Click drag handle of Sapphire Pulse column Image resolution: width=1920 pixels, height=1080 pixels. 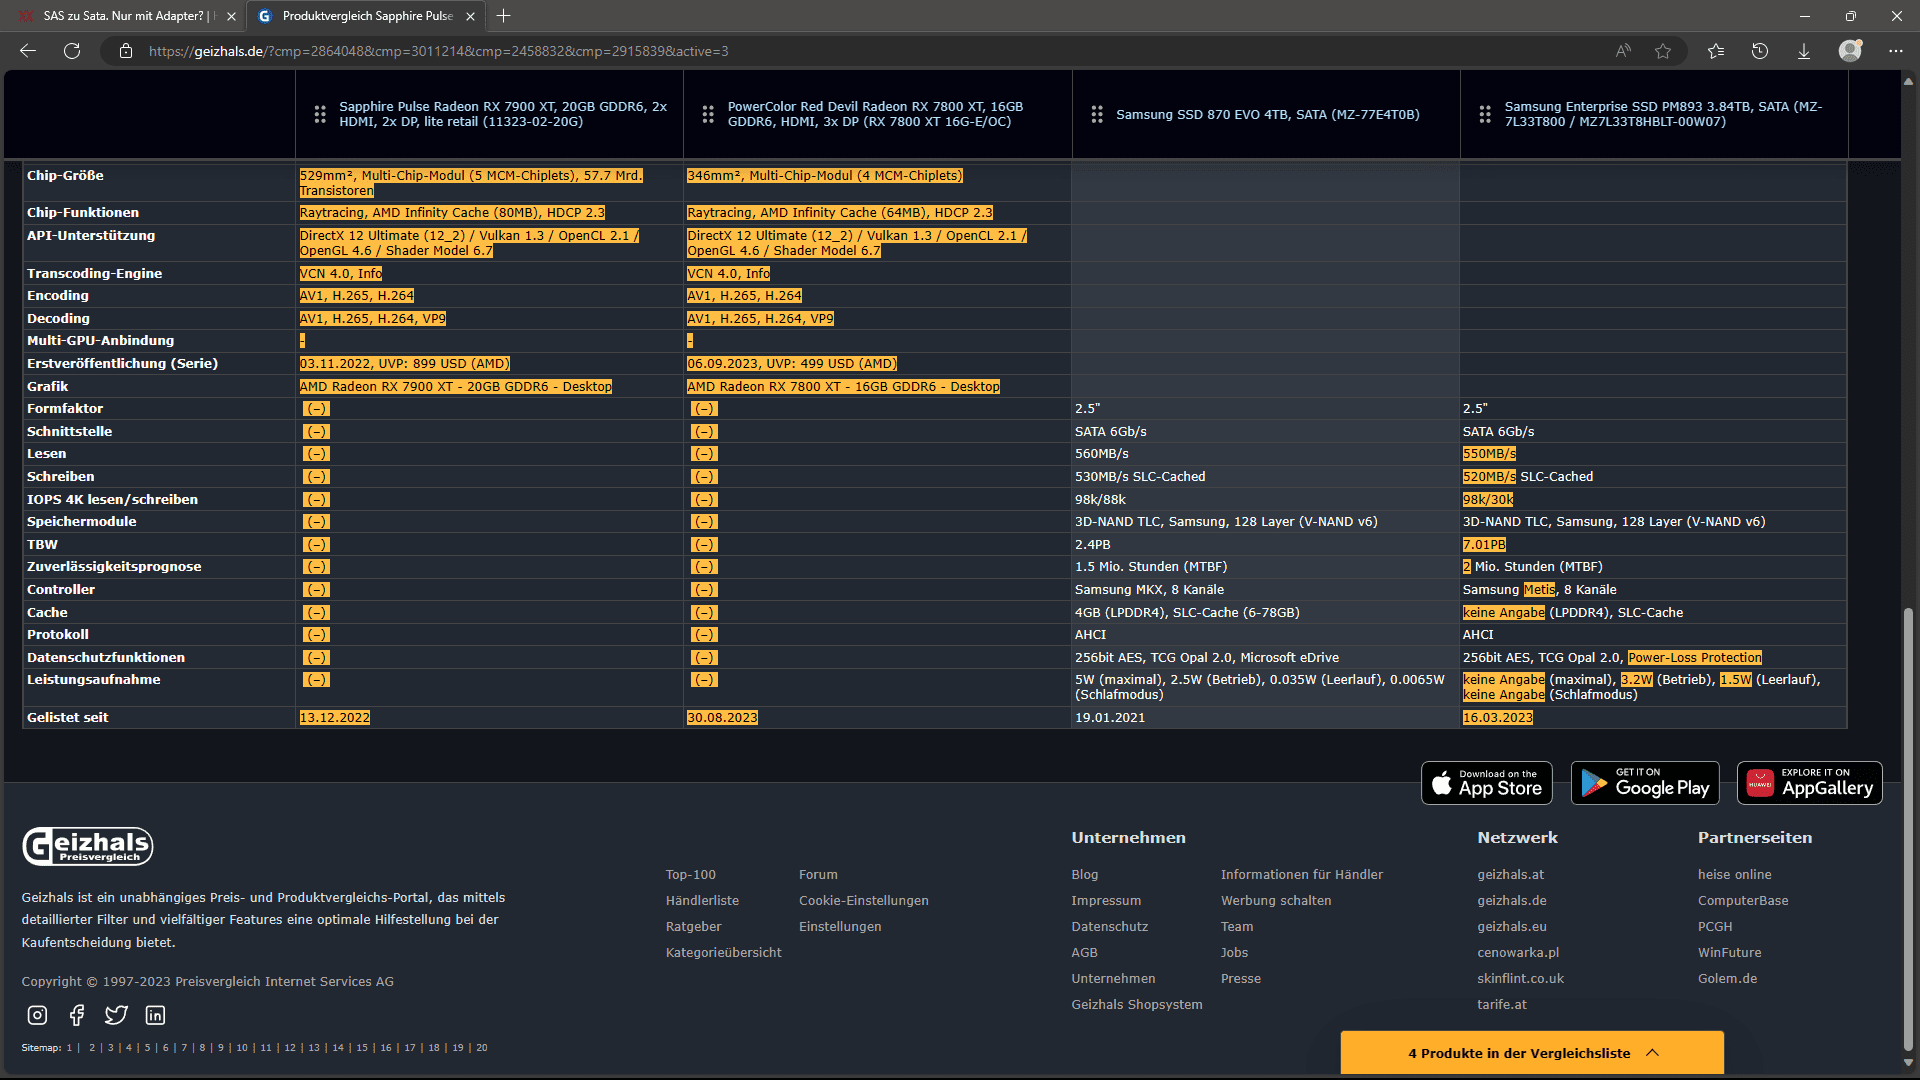click(320, 115)
